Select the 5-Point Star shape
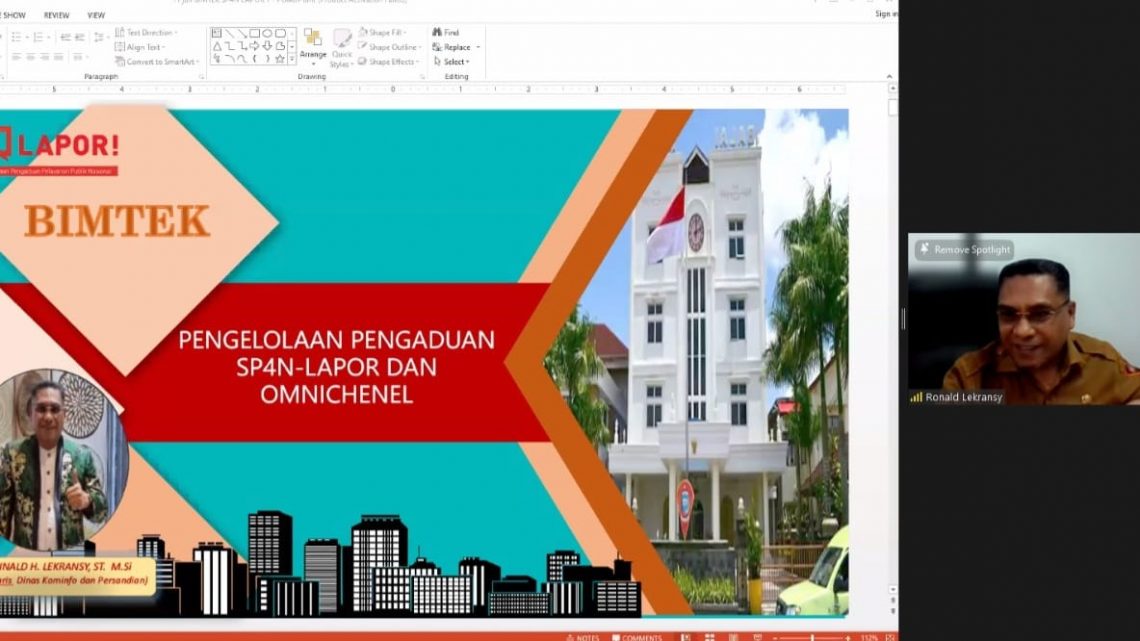 click(x=281, y=60)
